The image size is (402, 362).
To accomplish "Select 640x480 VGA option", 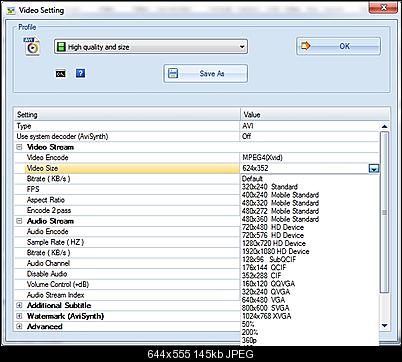I will point(263,300).
